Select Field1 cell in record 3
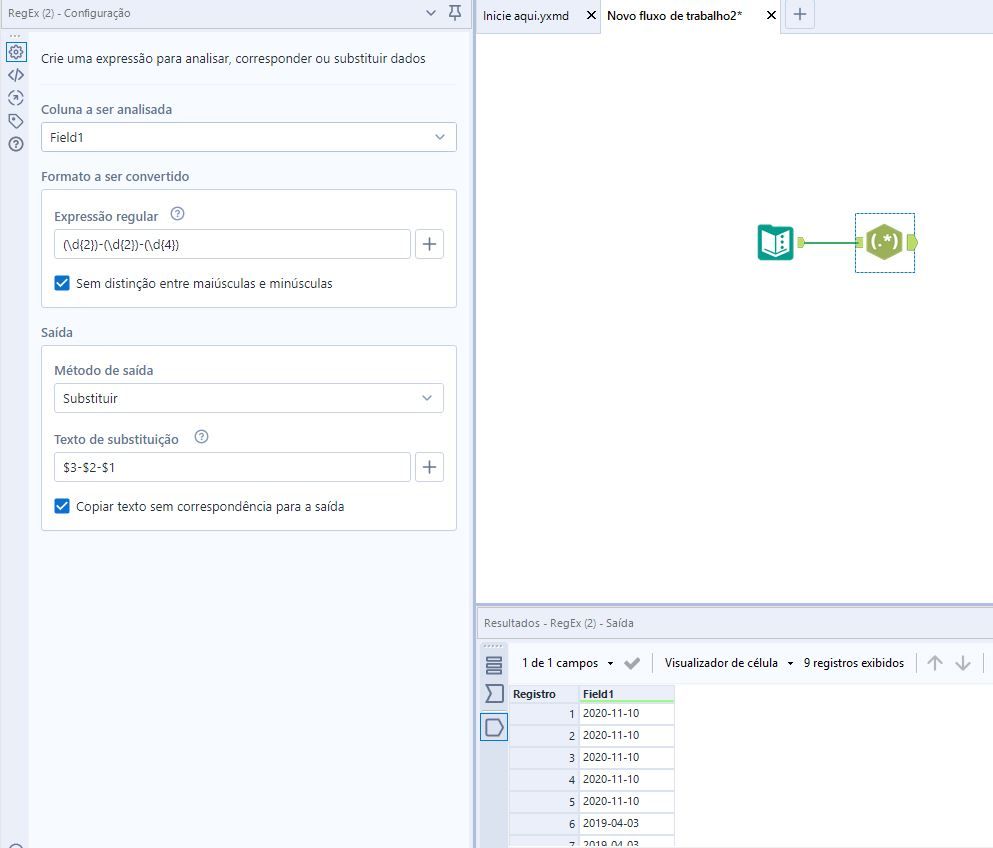The image size is (993, 848). tap(627, 757)
